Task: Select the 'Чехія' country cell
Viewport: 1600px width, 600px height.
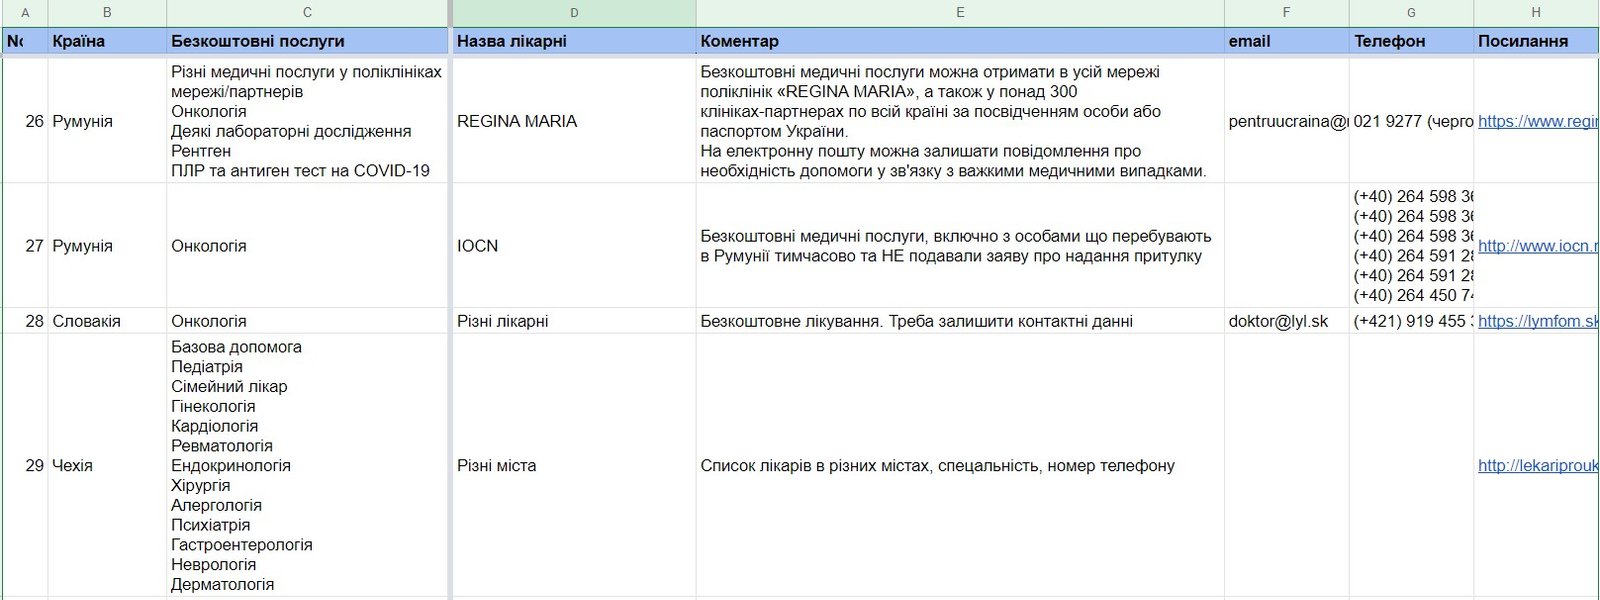Action: 107,466
